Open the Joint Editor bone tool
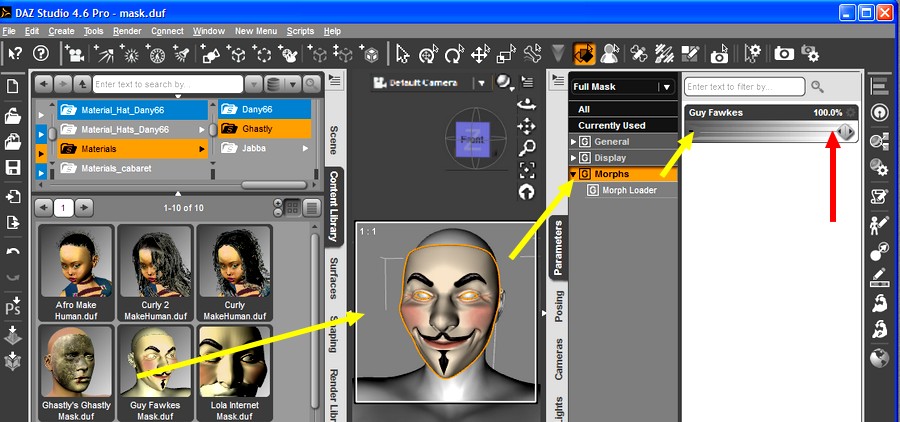The width and height of the screenshot is (900, 422). coord(638,54)
